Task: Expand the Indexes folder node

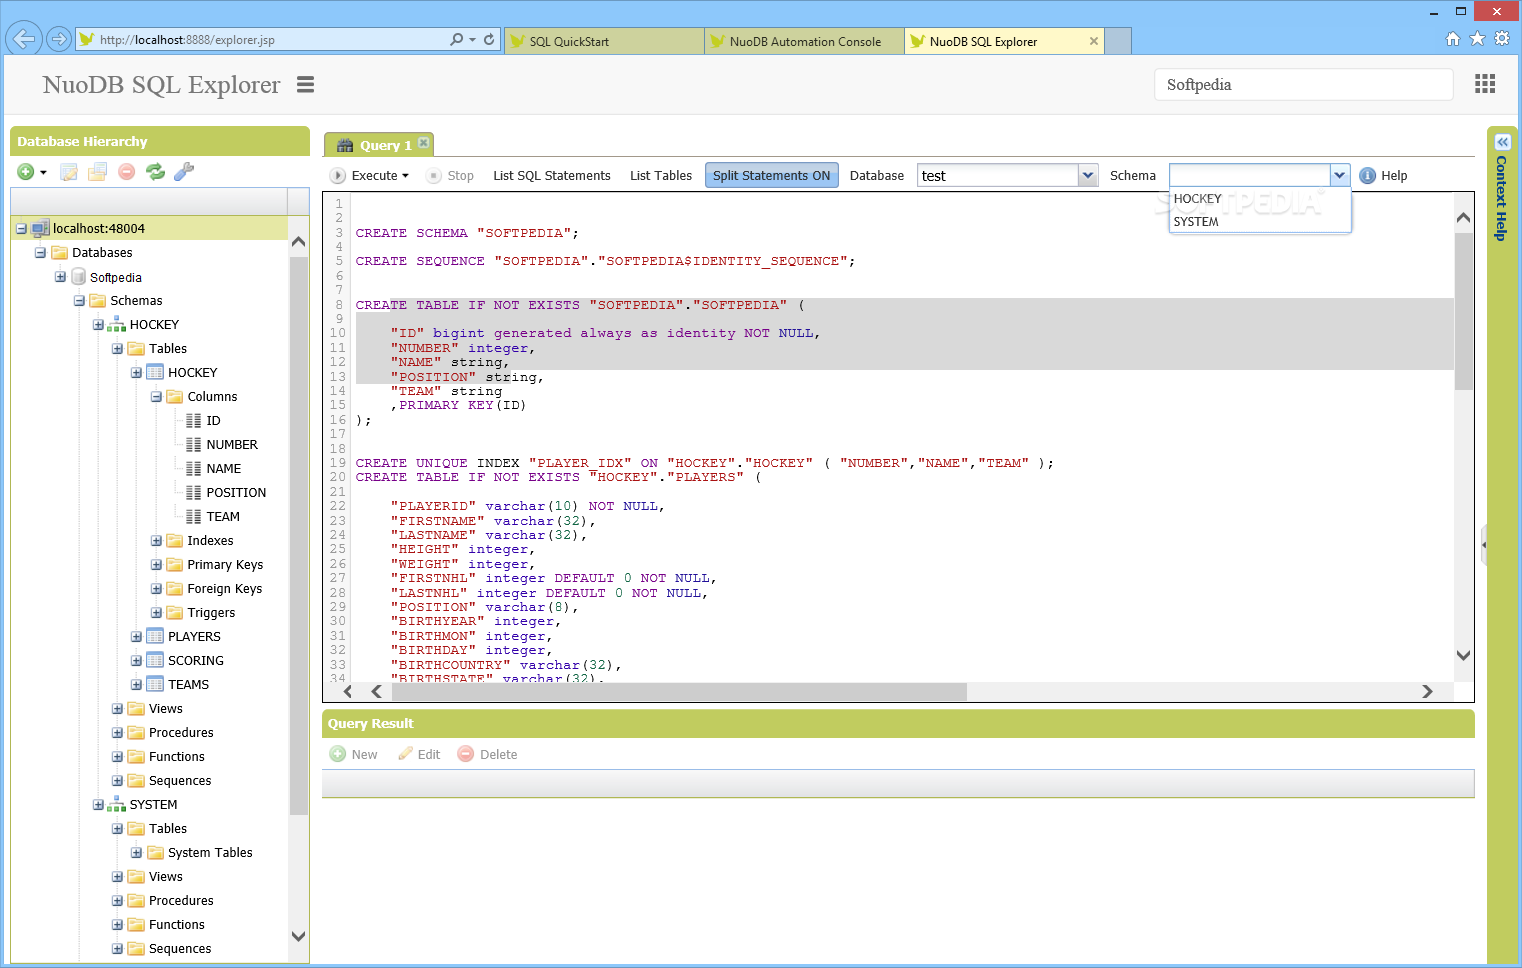Action: [x=156, y=541]
